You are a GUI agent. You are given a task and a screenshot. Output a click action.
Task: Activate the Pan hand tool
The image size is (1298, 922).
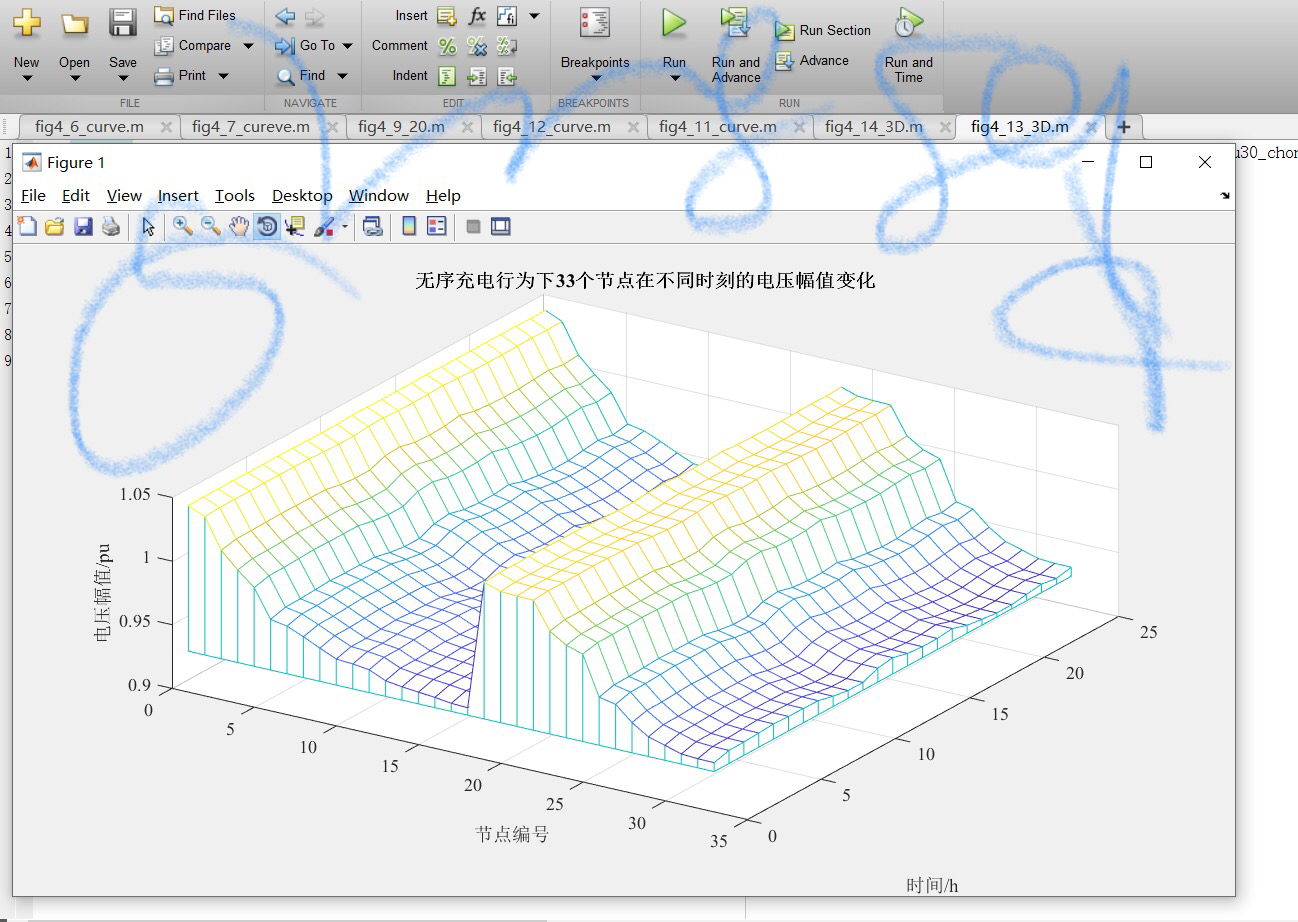(238, 226)
